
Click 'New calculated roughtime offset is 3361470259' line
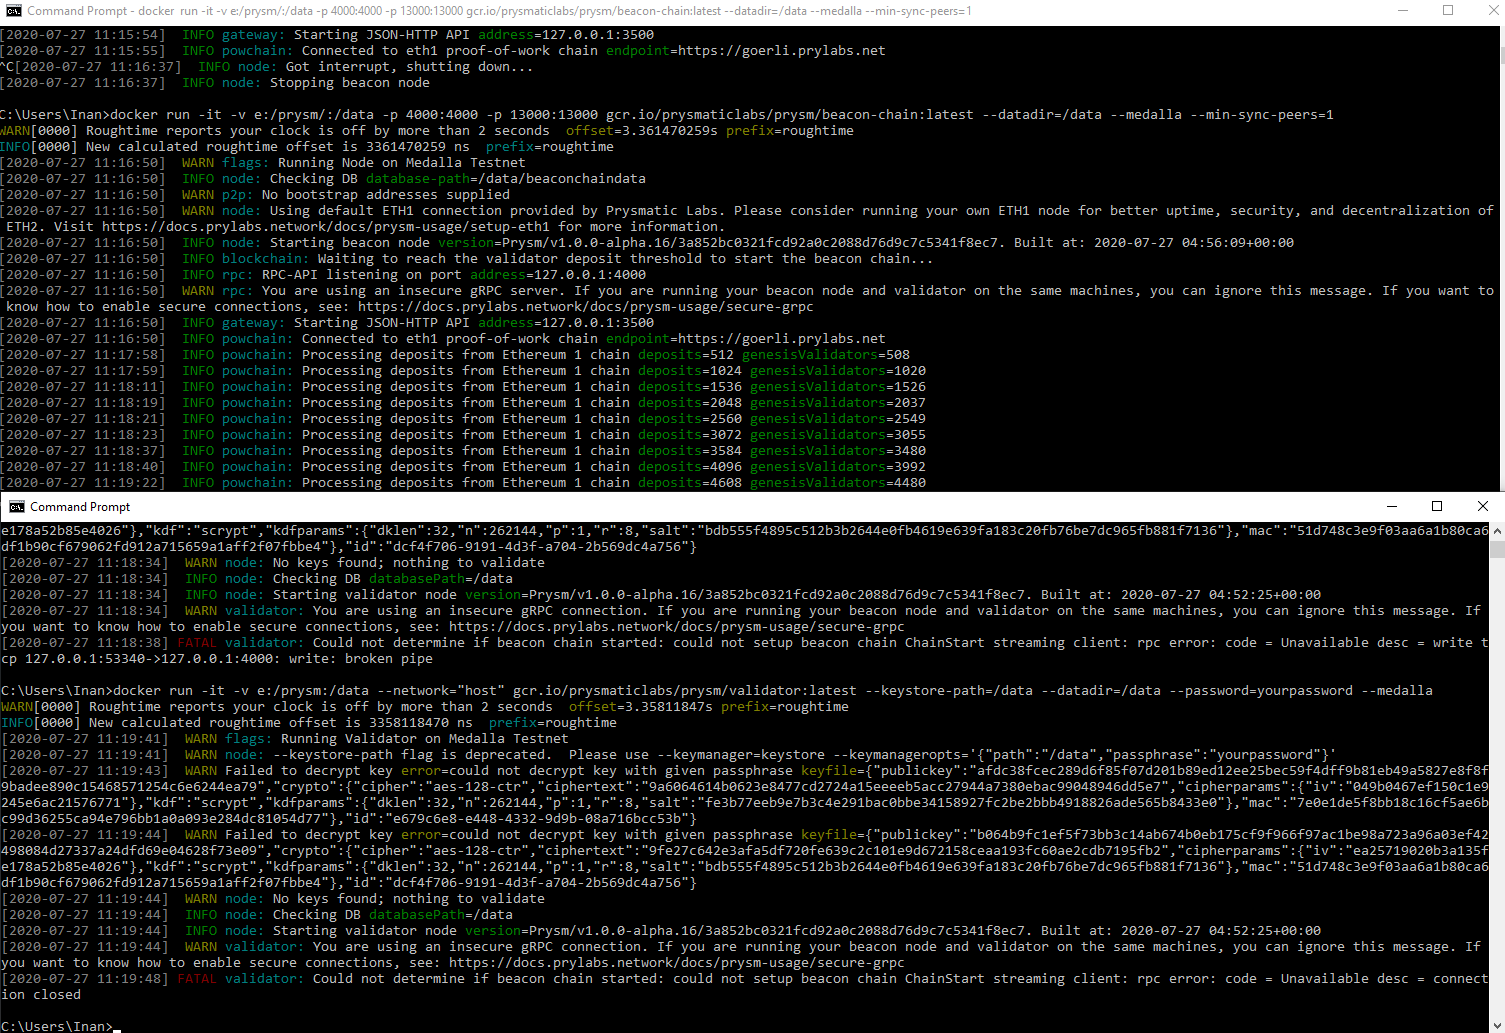pyautogui.click(x=307, y=147)
